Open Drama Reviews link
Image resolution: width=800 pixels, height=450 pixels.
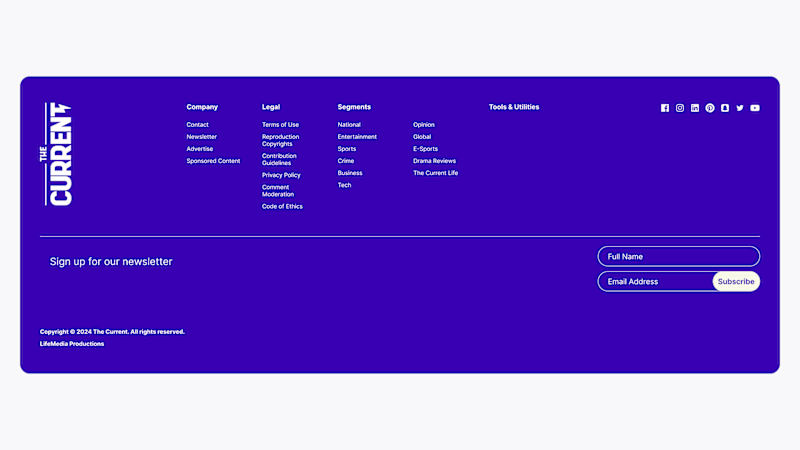click(x=435, y=161)
